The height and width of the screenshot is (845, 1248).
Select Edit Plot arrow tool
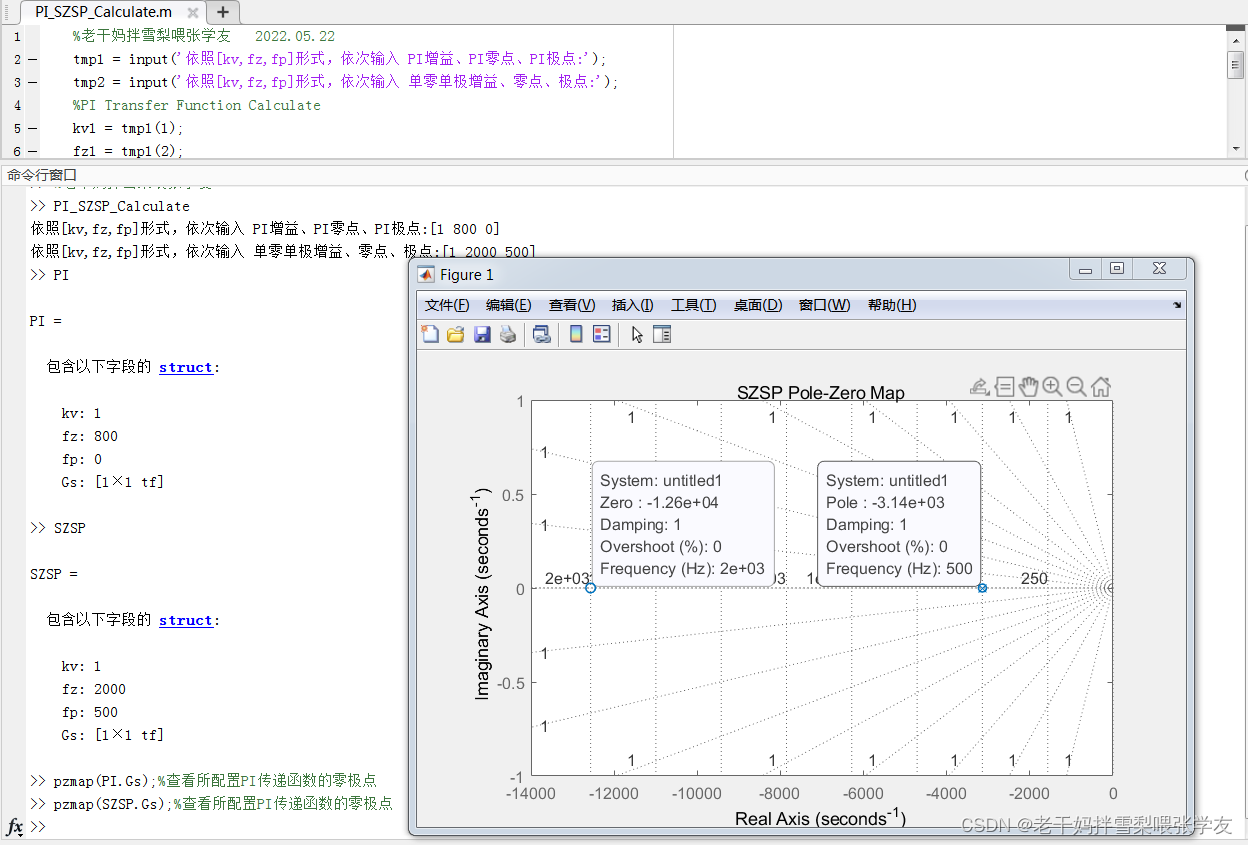click(637, 335)
